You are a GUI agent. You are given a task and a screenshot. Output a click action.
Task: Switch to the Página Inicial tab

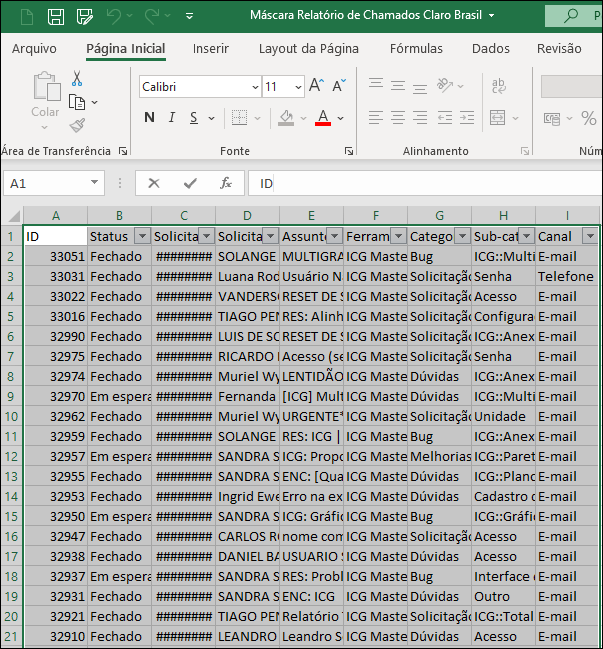pos(126,48)
